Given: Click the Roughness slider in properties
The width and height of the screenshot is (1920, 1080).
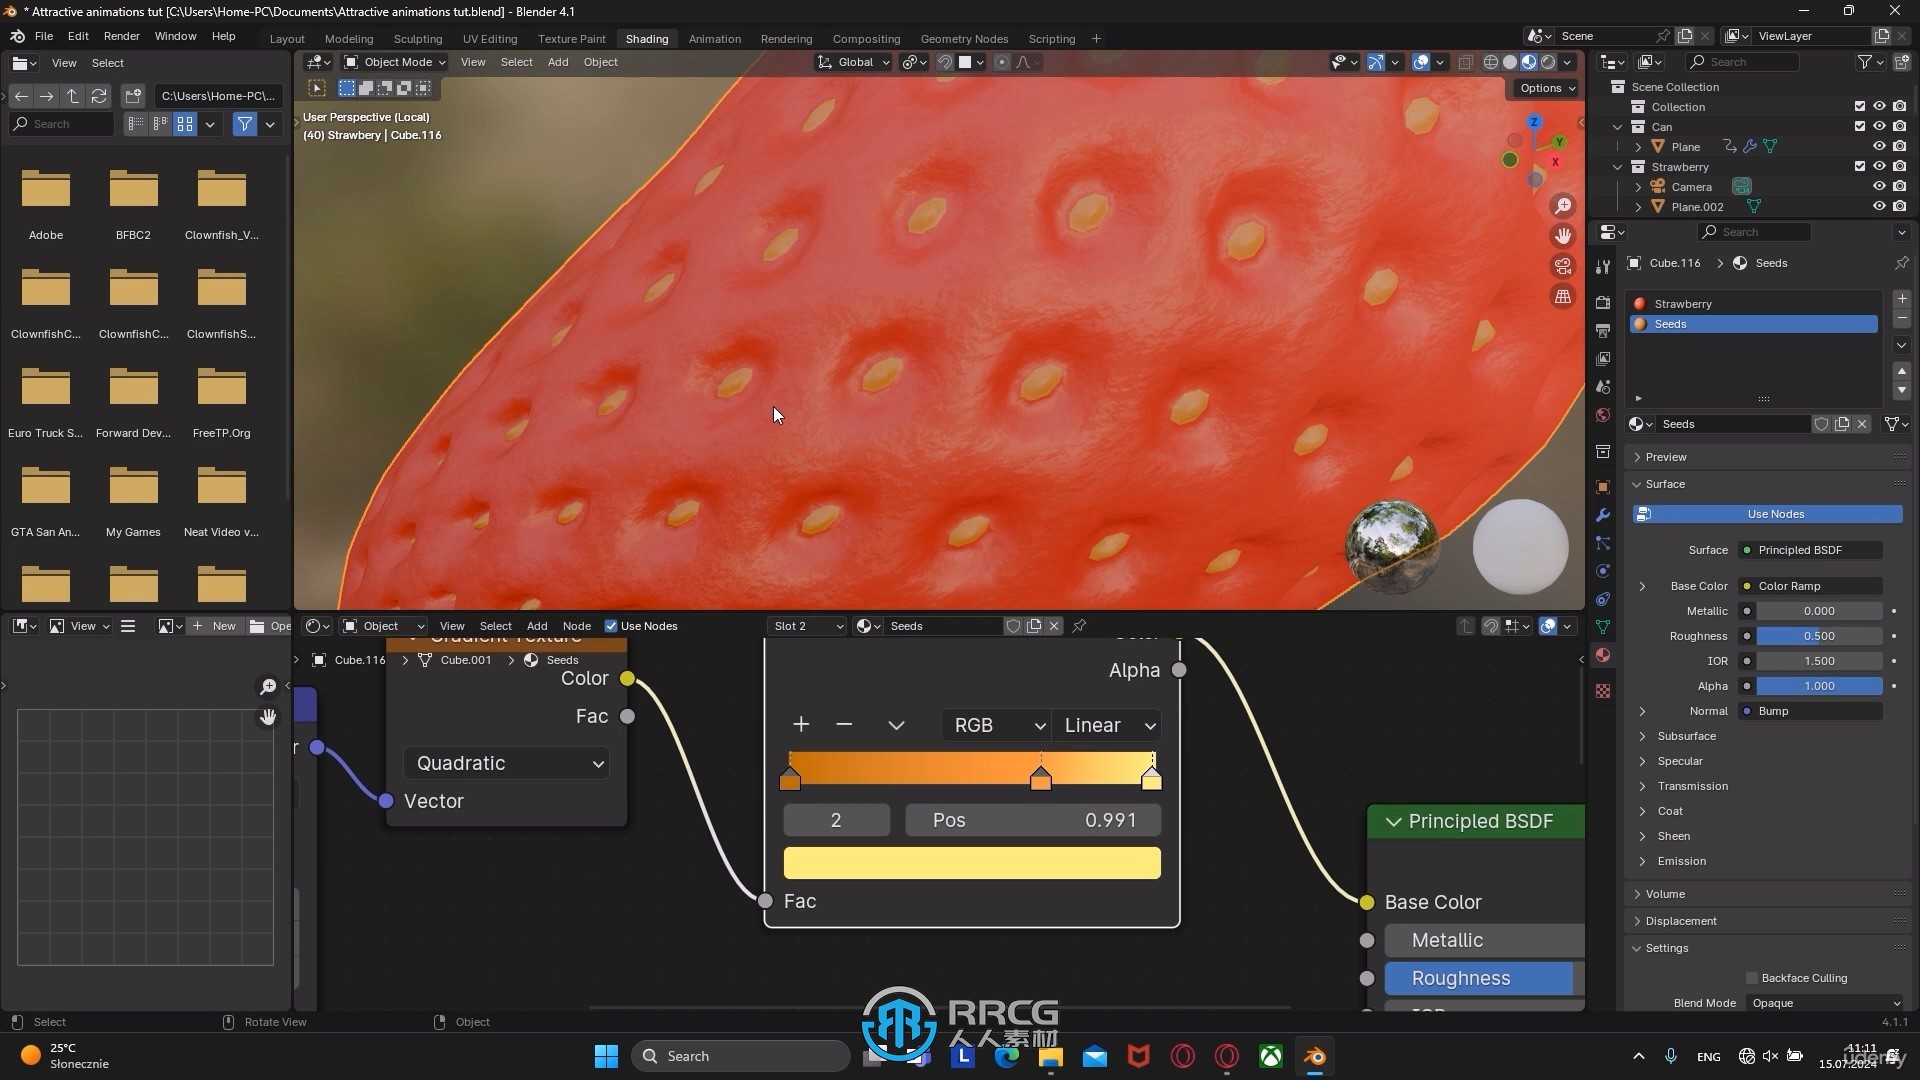Looking at the screenshot, I should point(1819,636).
